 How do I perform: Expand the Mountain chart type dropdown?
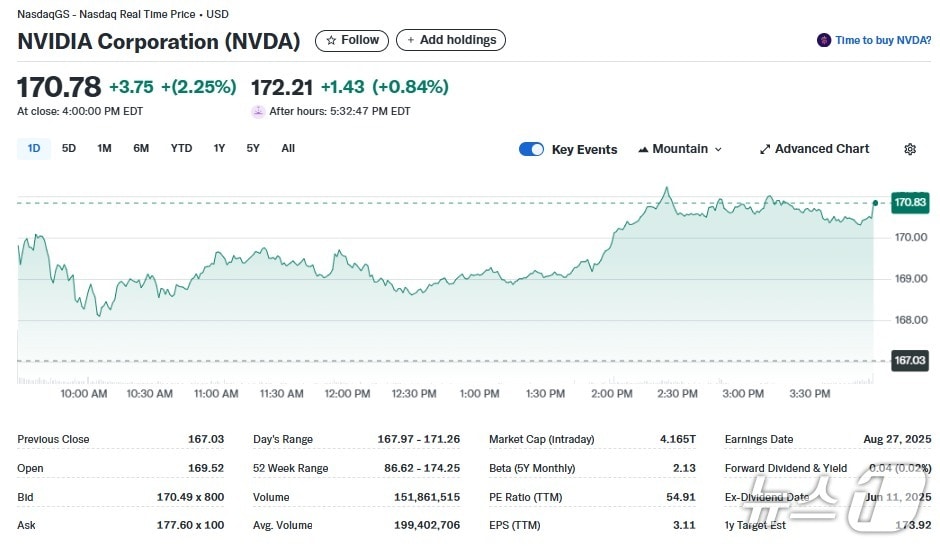(x=717, y=149)
